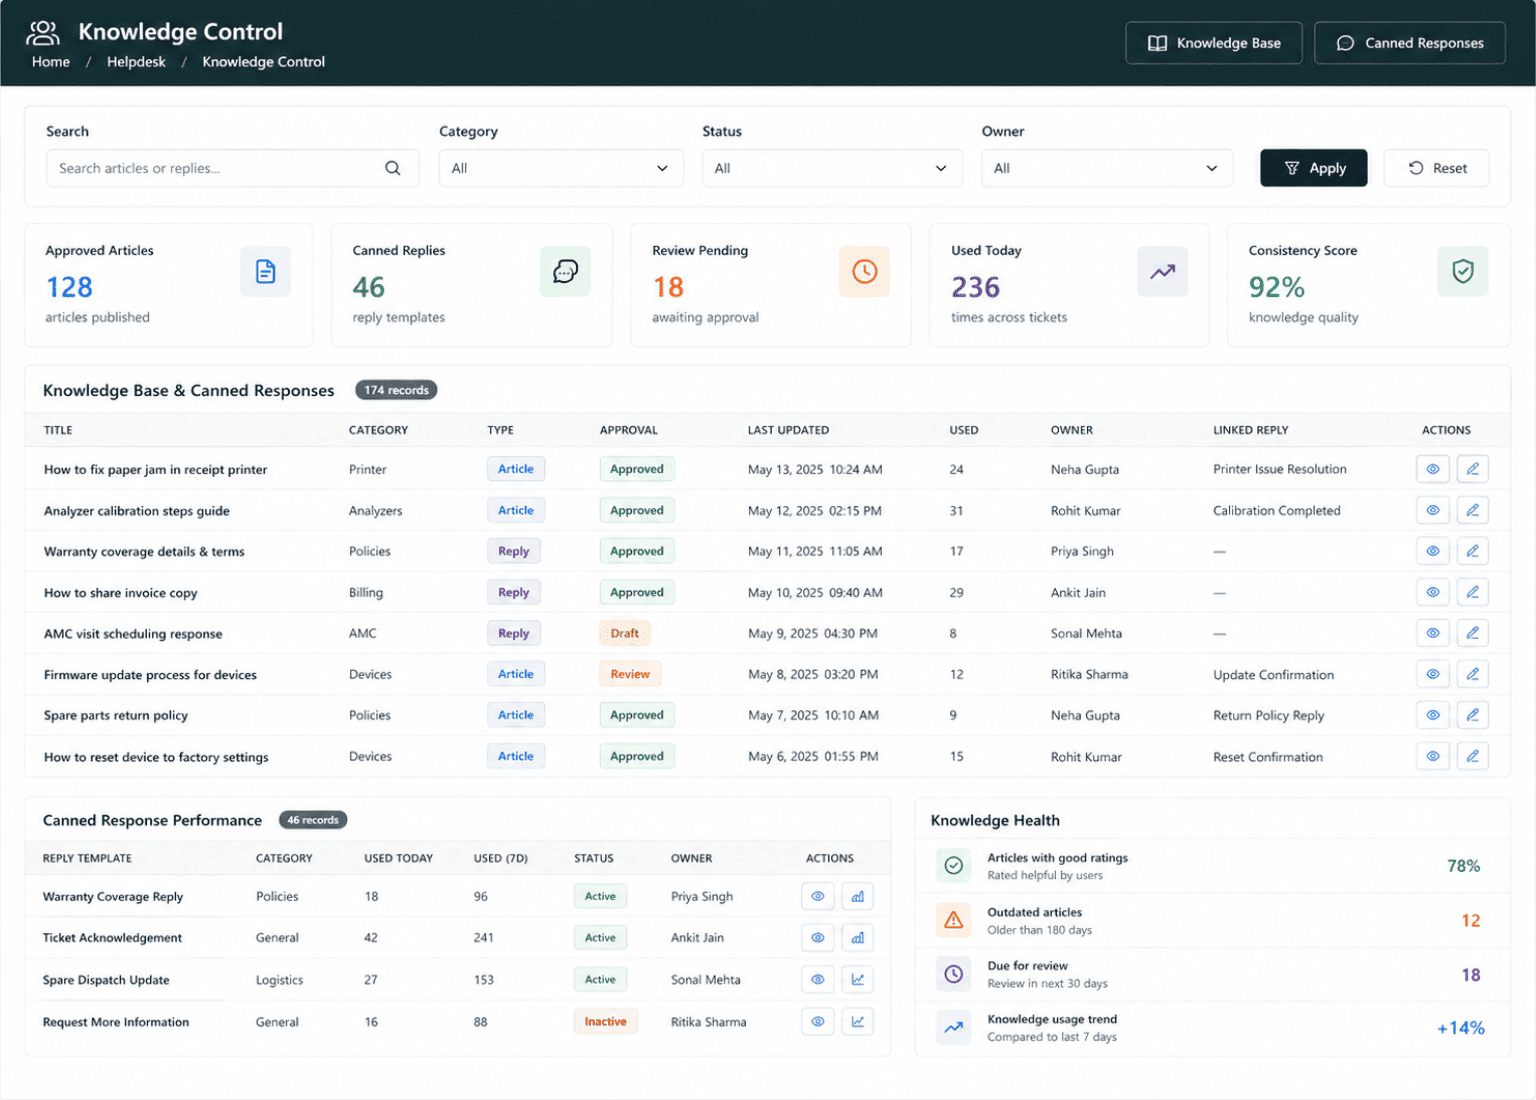Edit How to share invoice copy row
Image resolution: width=1536 pixels, height=1100 pixels.
1472,592
